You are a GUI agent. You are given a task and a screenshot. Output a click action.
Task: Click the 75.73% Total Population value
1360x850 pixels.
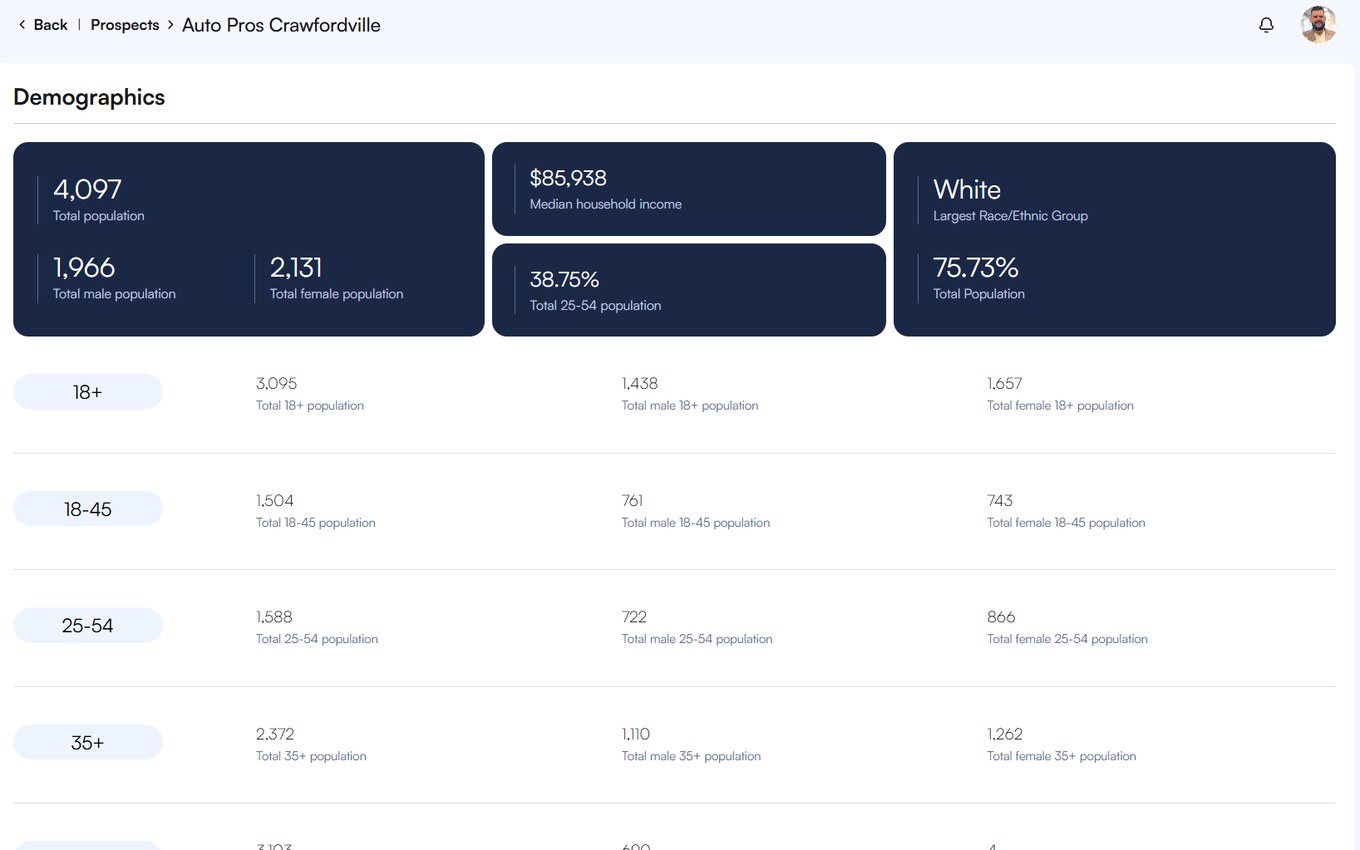976,267
